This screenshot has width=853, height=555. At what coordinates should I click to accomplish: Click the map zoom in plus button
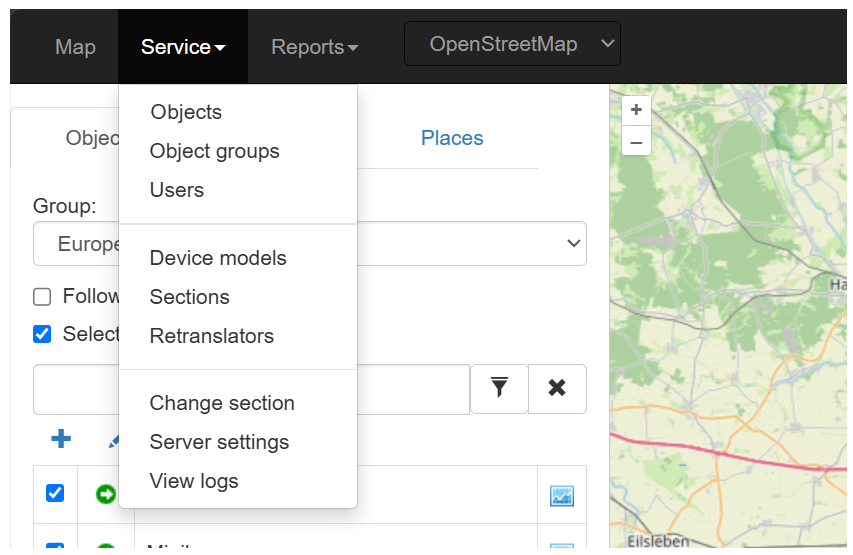click(x=636, y=110)
